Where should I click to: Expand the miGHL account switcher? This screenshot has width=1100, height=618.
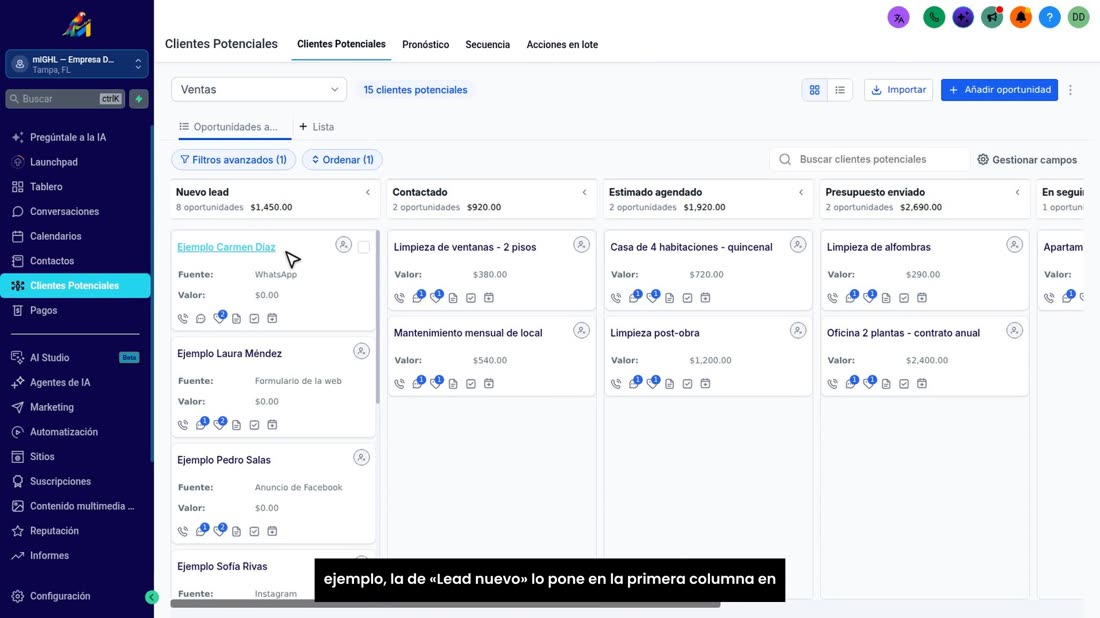77,64
